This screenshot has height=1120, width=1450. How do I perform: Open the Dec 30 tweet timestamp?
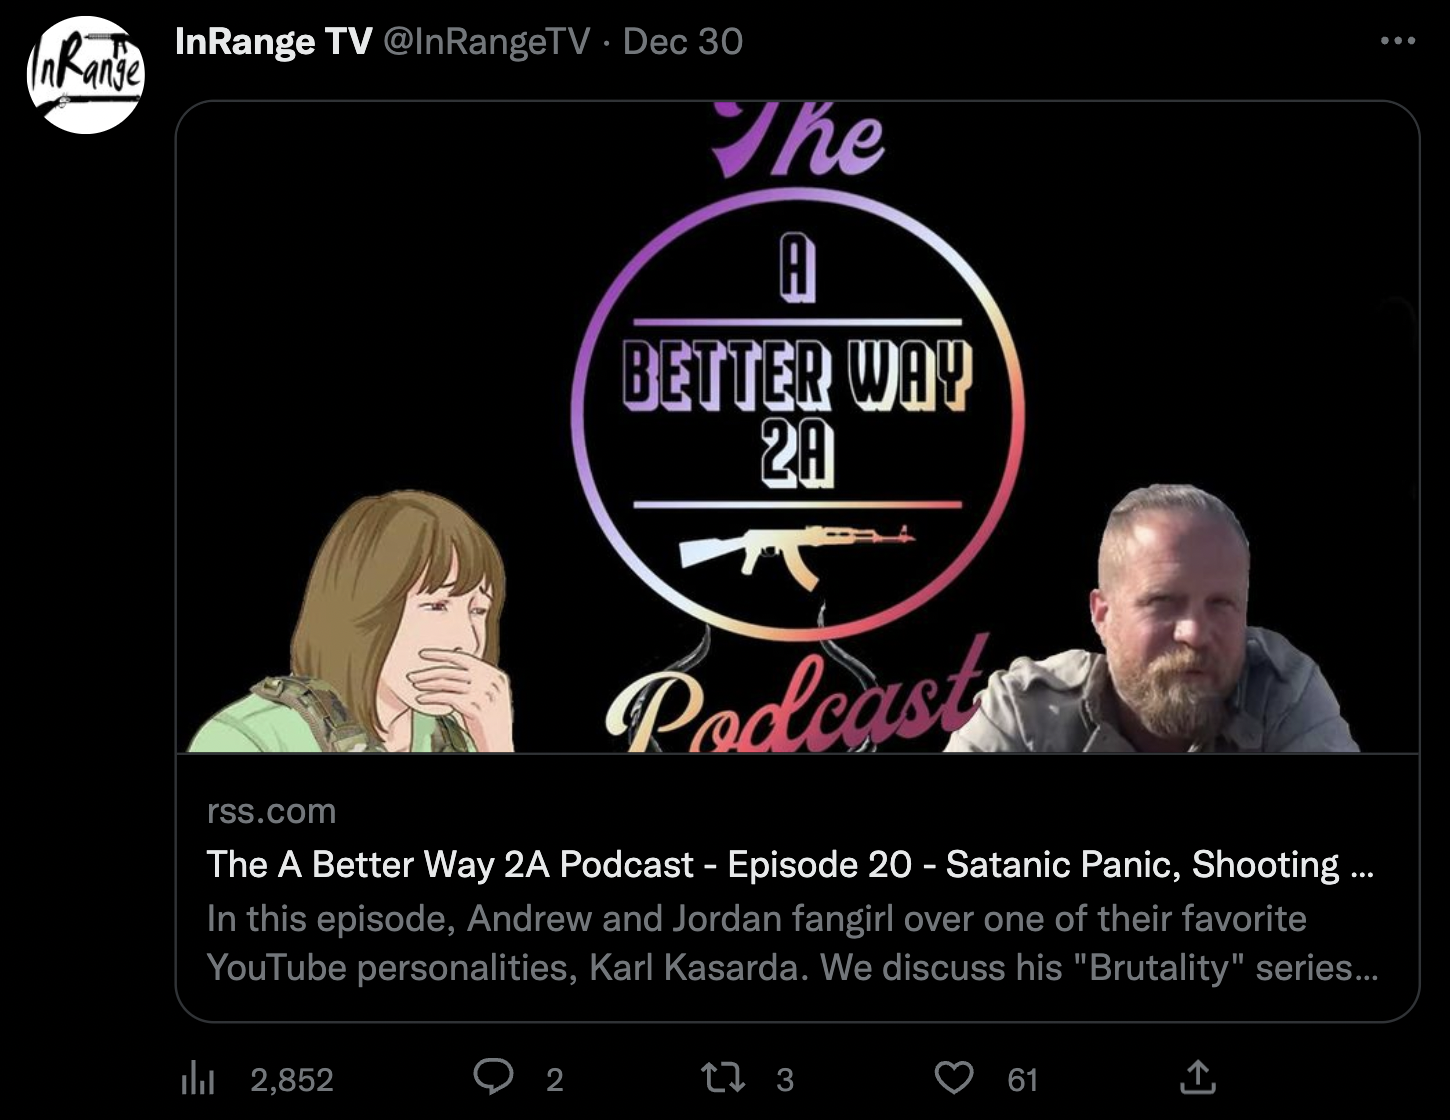pyautogui.click(x=682, y=42)
